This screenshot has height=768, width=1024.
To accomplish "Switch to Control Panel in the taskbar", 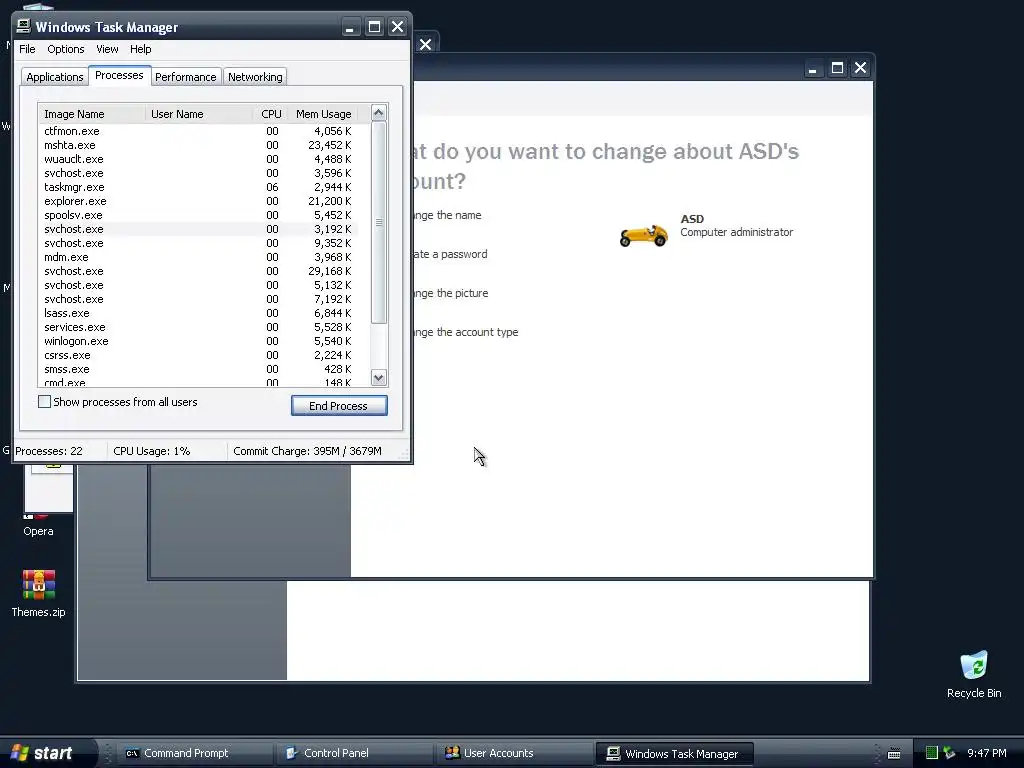I will point(353,753).
